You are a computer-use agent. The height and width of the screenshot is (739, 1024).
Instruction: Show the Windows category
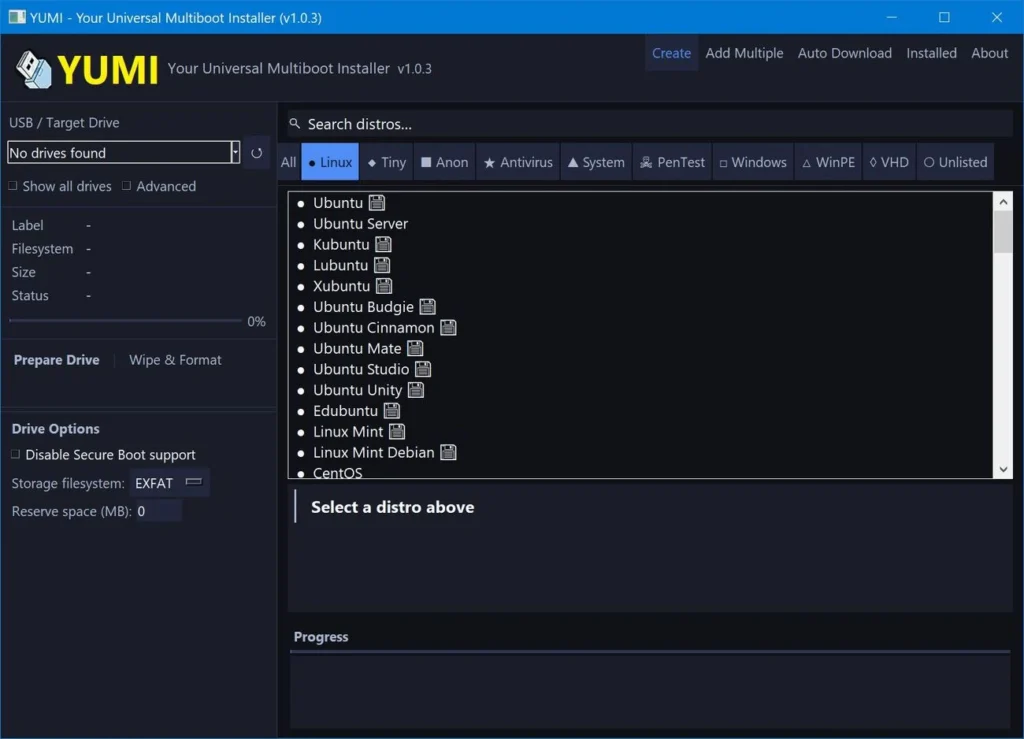[753, 162]
